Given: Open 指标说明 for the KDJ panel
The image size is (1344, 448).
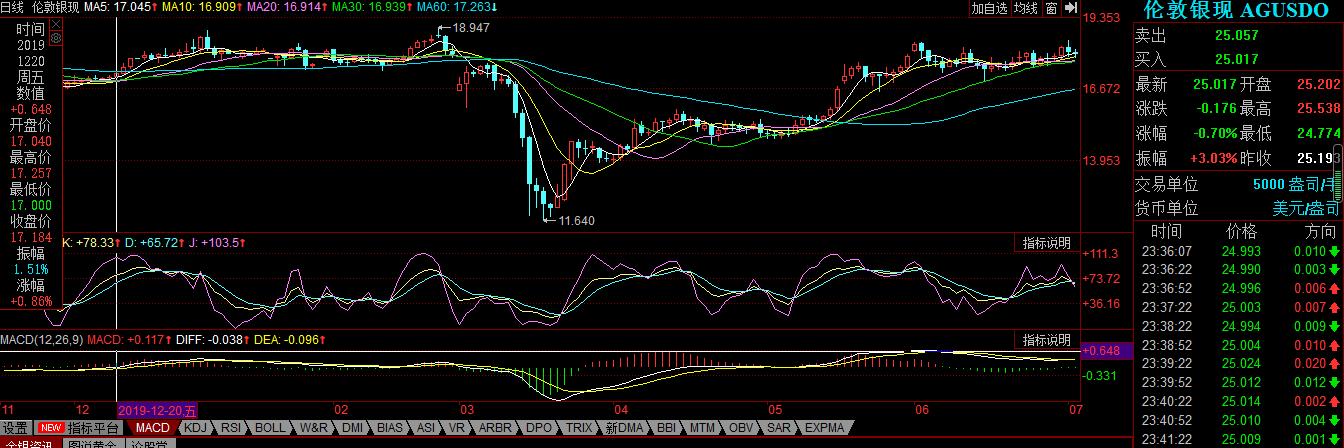Looking at the screenshot, I should 1046,242.
